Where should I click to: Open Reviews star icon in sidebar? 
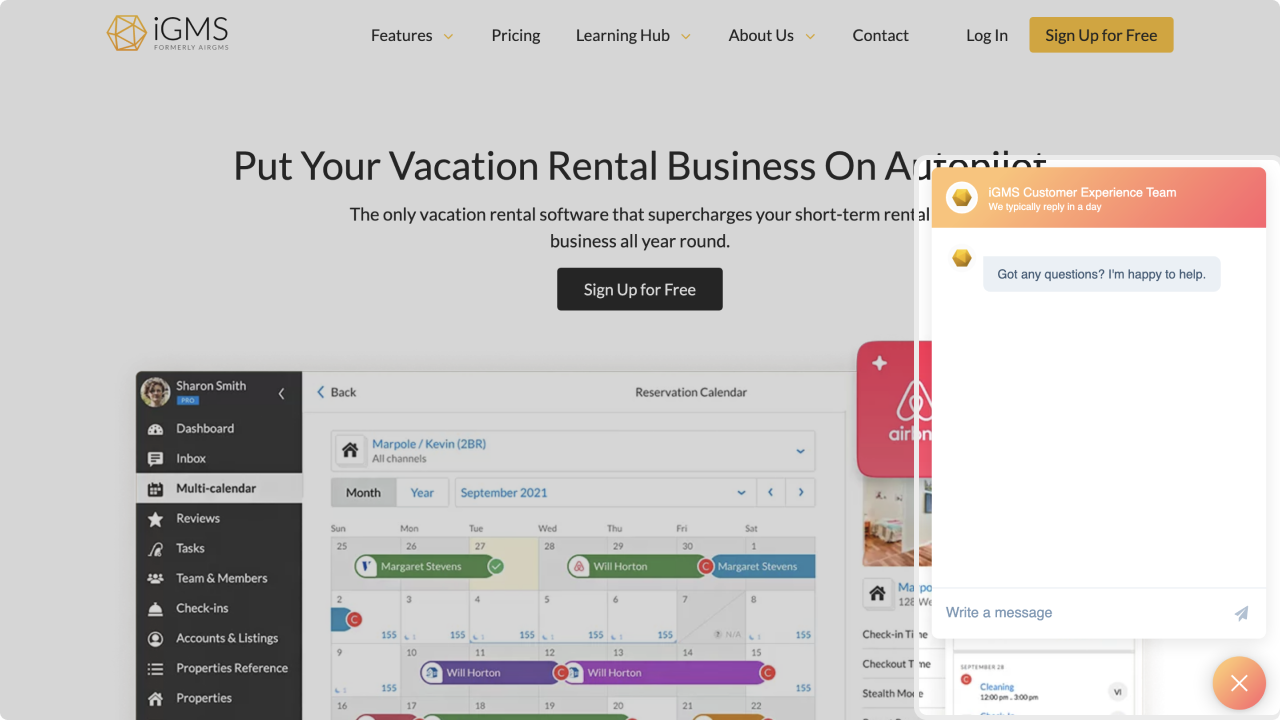(x=155, y=519)
